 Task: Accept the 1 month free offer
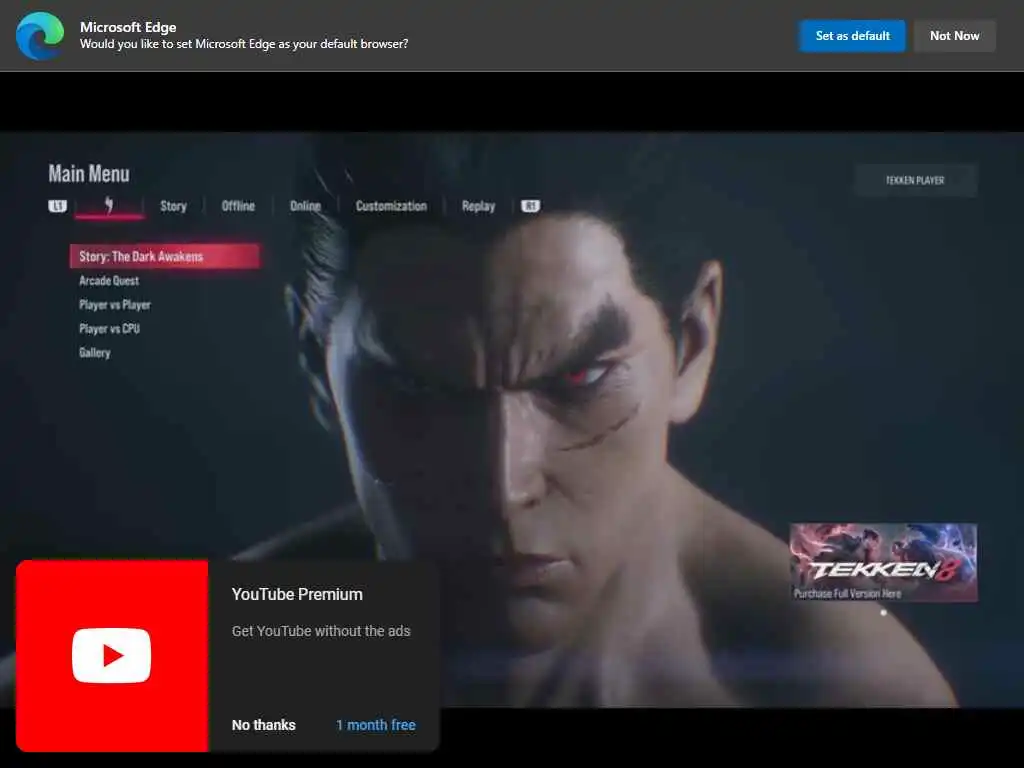click(376, 725)
